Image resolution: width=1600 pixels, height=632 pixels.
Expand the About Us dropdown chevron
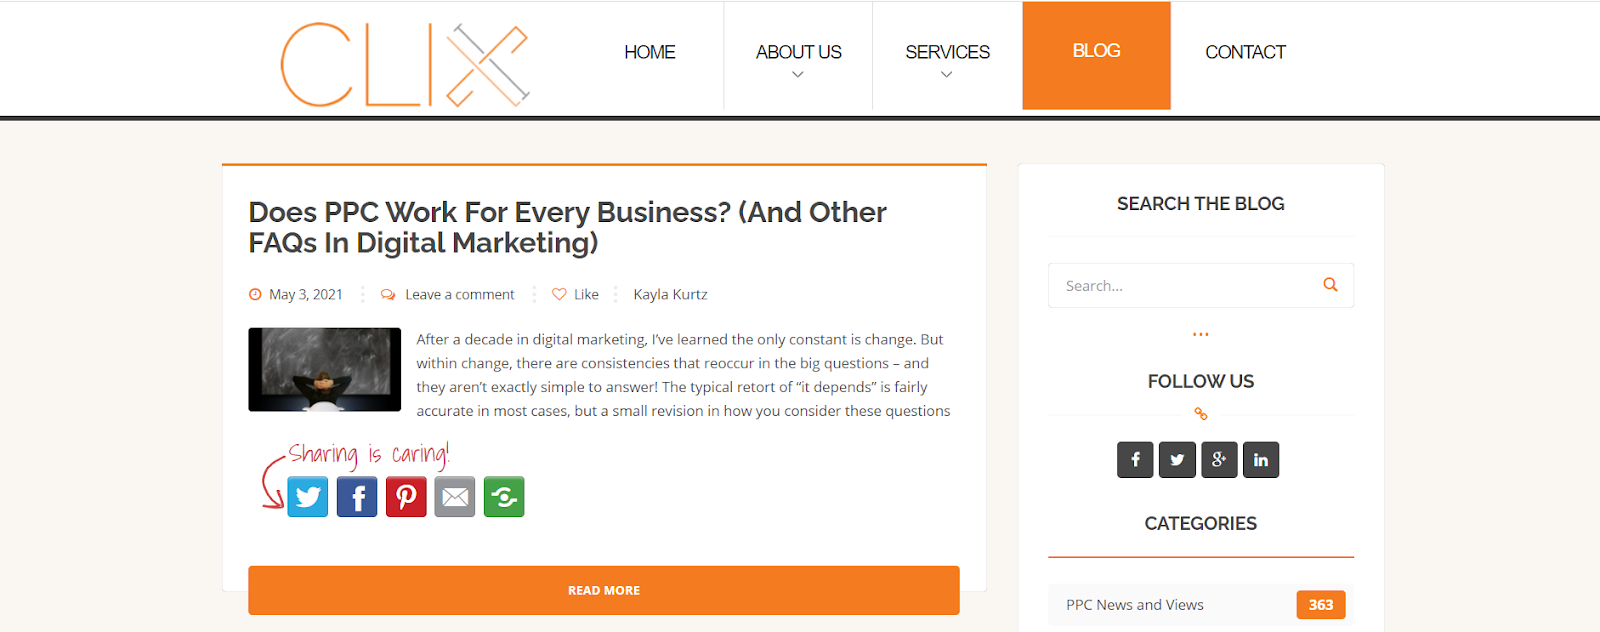[x=798, y=75]
